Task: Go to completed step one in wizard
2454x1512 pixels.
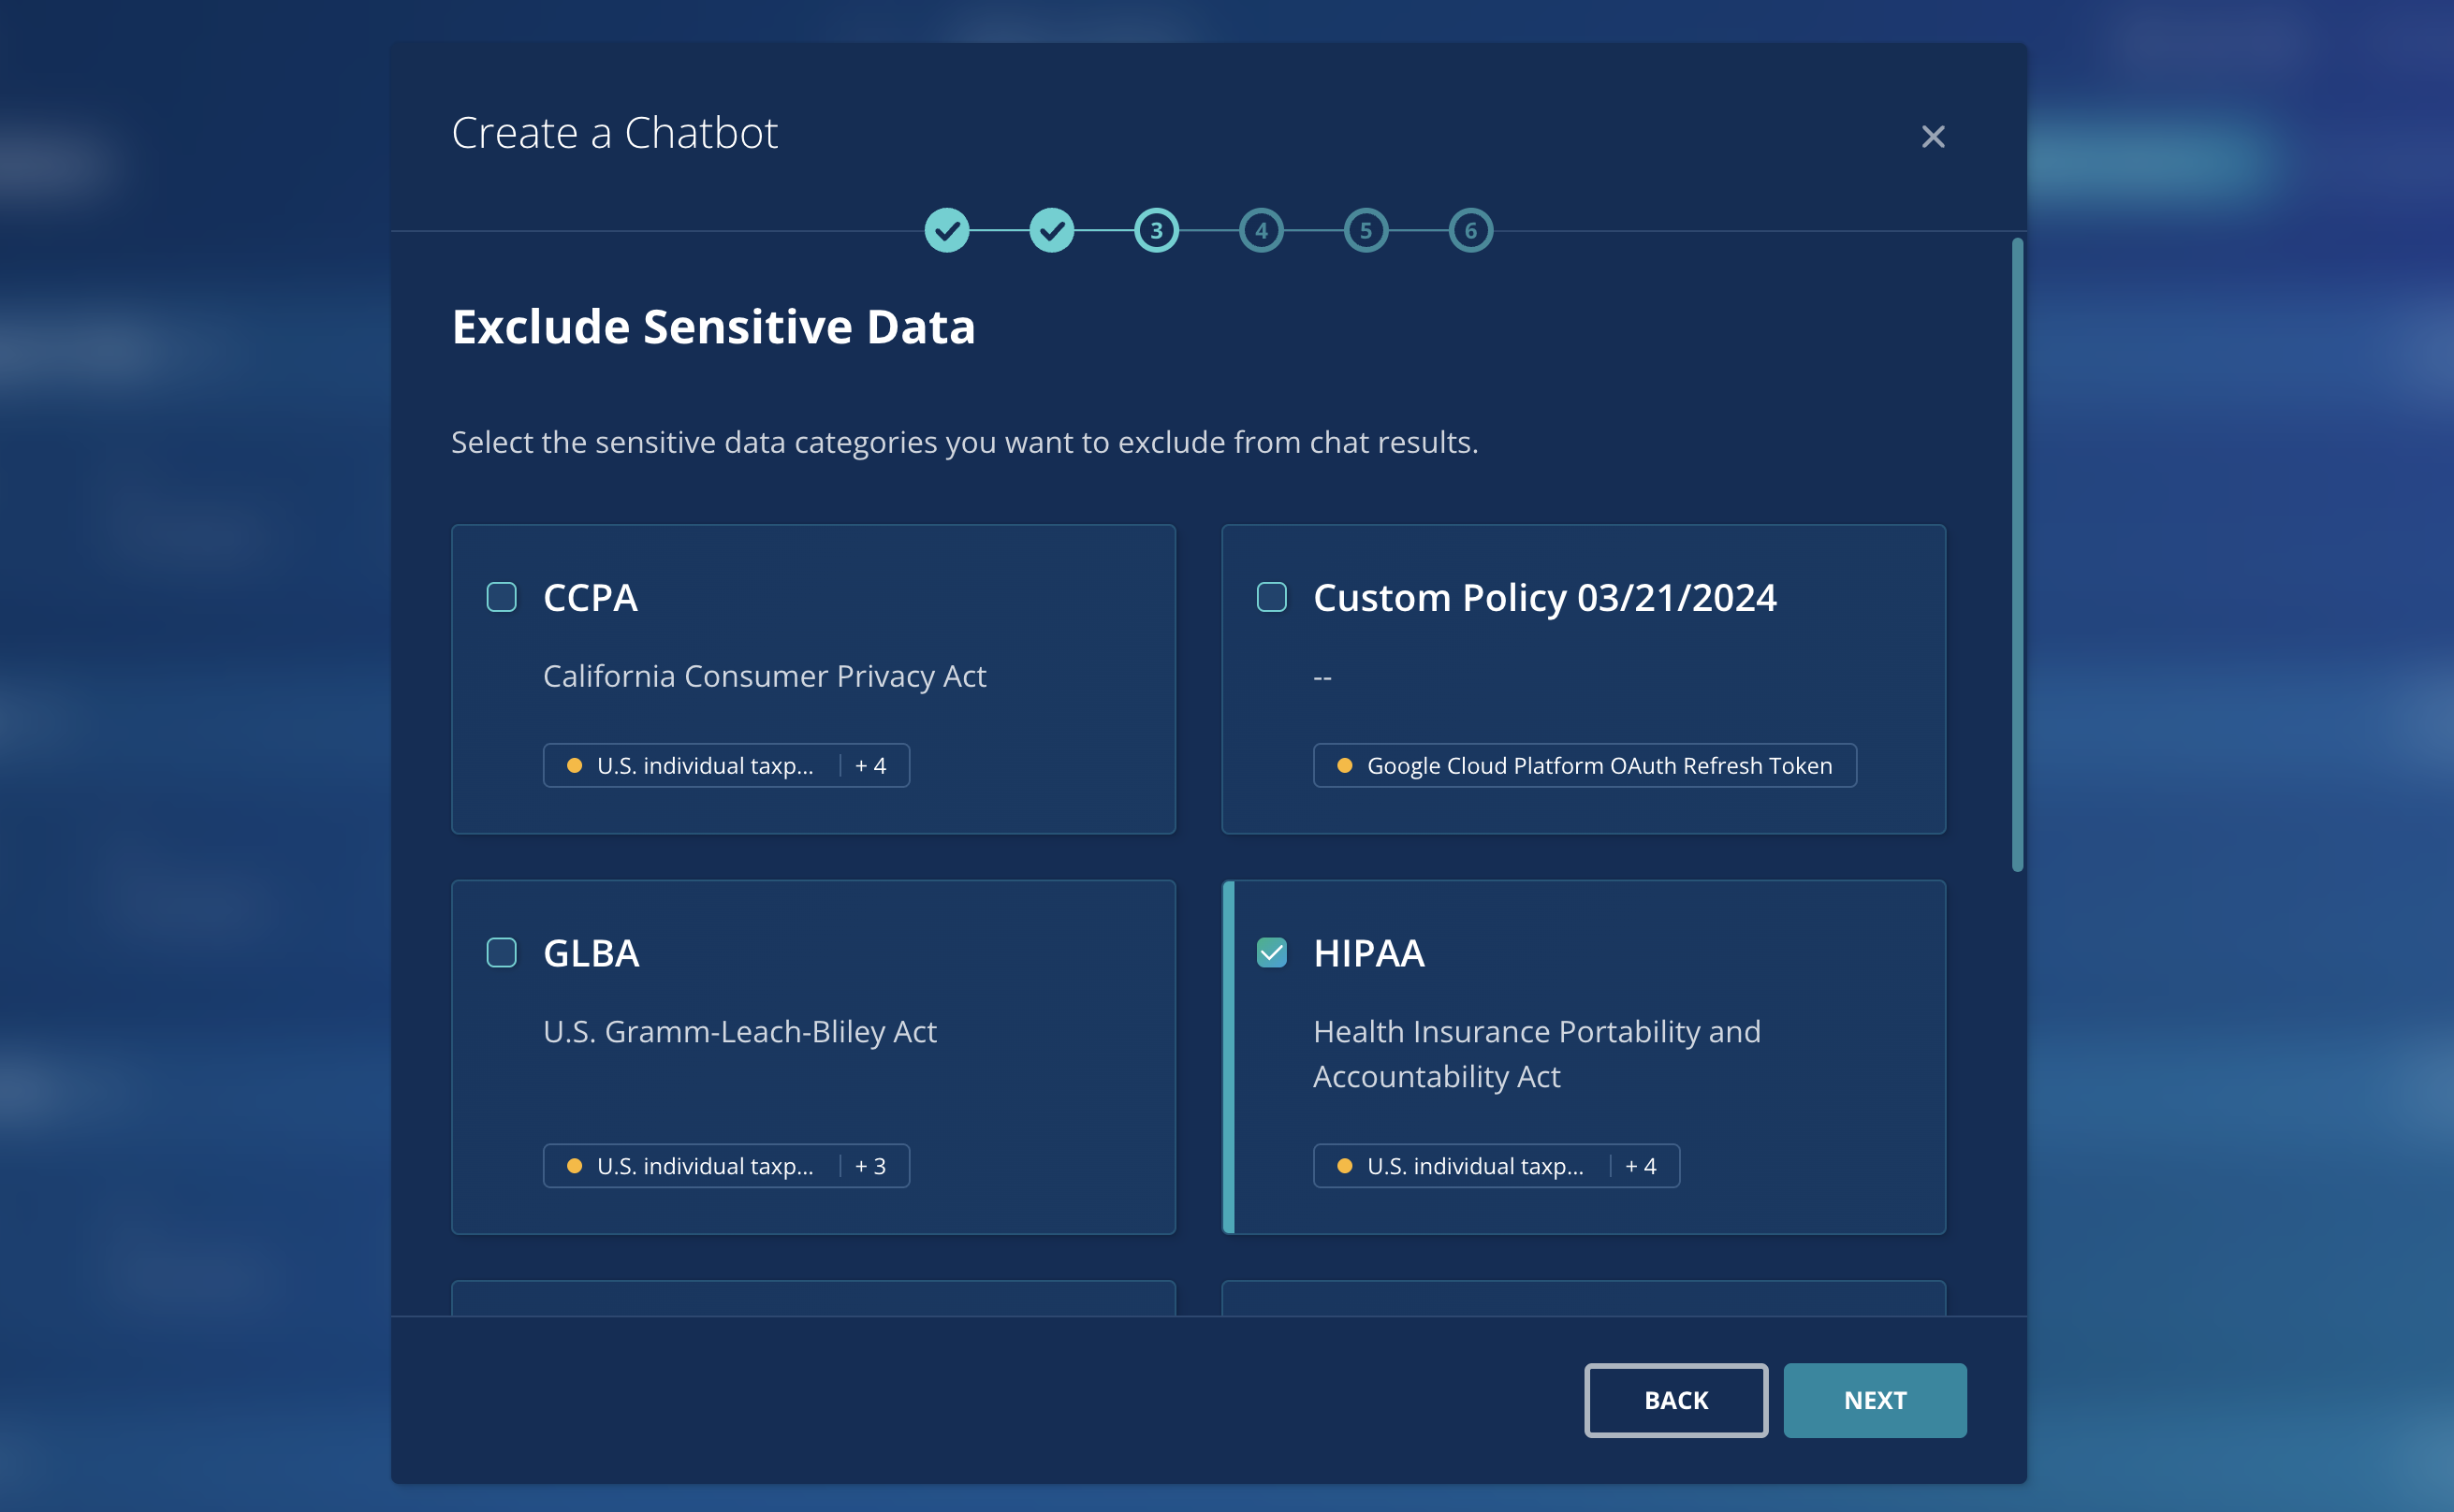Action: click(946, 231)
